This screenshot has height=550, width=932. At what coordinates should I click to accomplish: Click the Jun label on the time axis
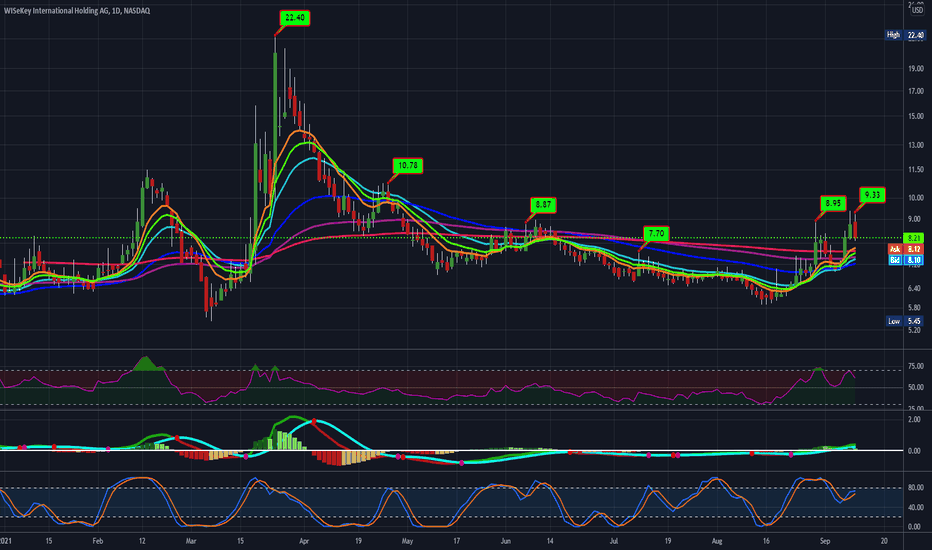(x=505, y=541)
